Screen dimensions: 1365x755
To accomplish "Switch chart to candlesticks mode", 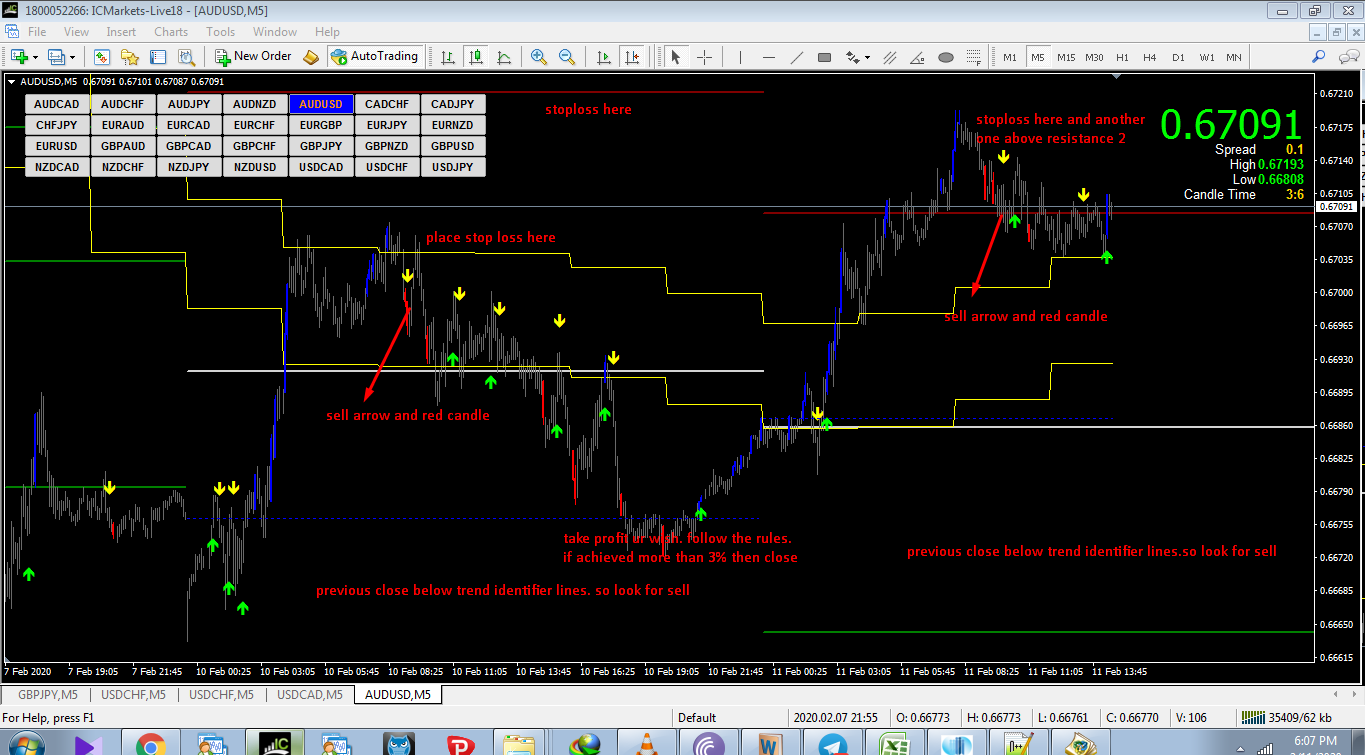I will (475, 57).
